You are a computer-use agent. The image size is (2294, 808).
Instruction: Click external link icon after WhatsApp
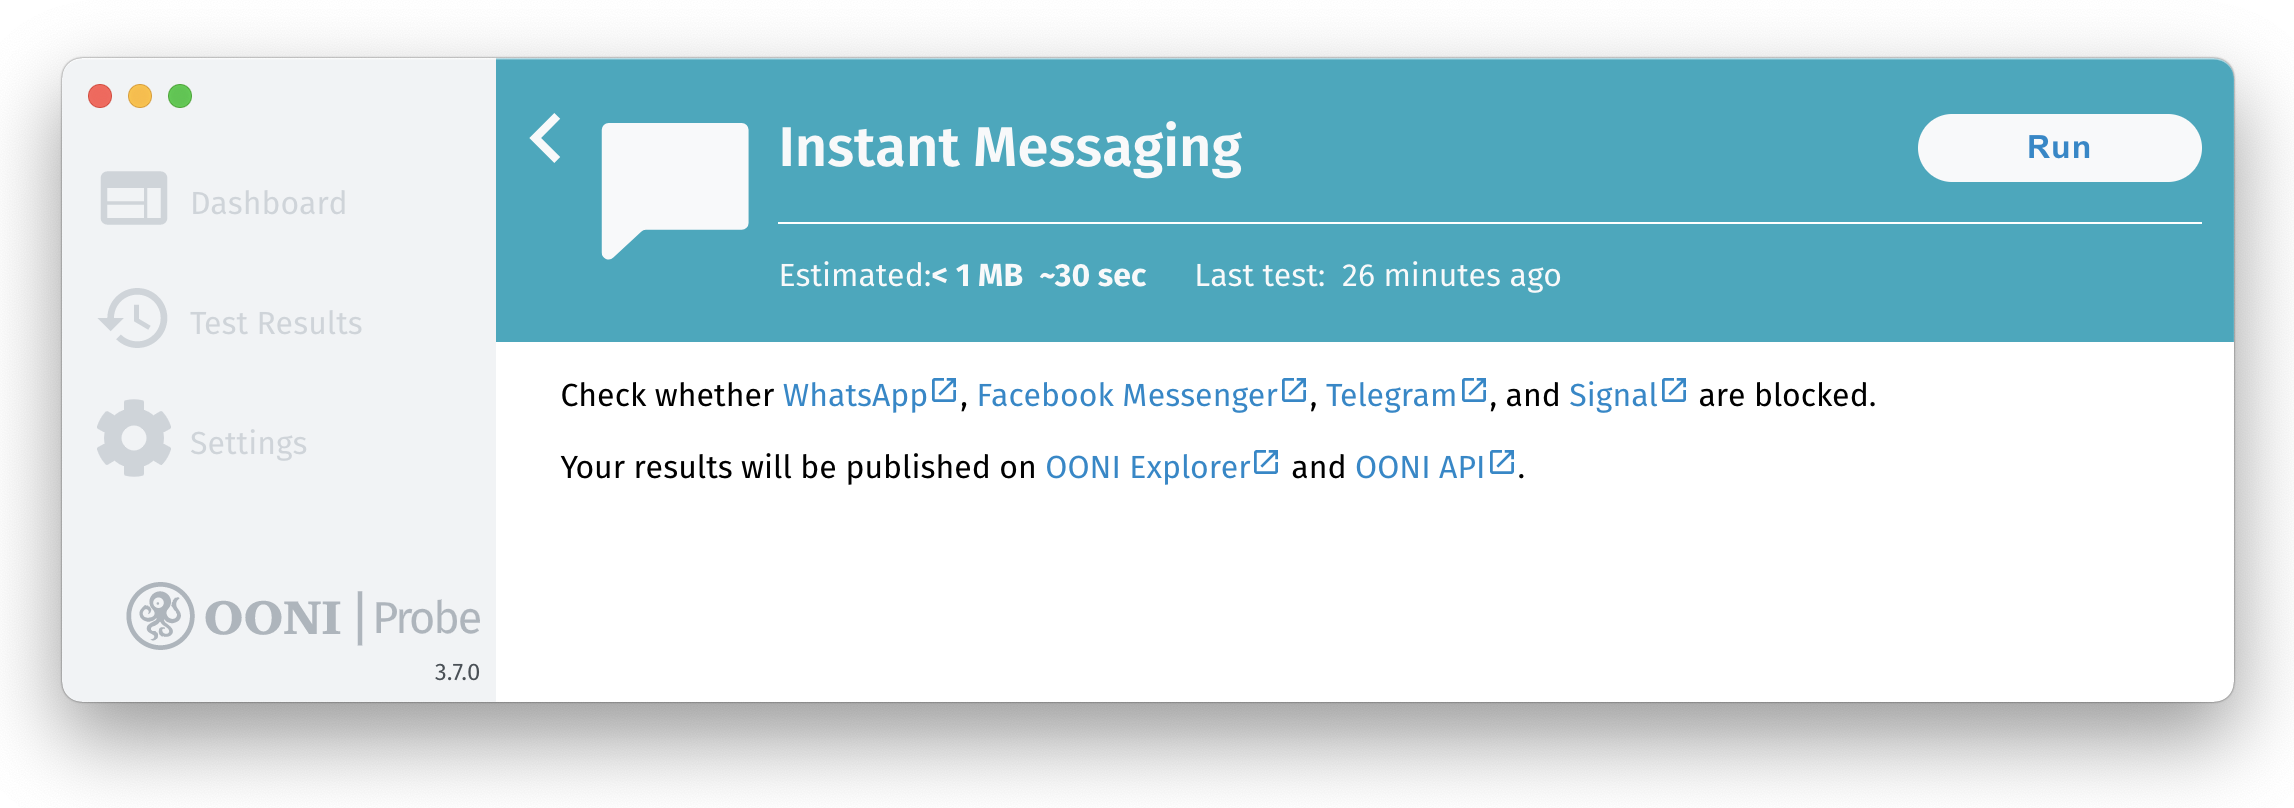click(944, 390)
